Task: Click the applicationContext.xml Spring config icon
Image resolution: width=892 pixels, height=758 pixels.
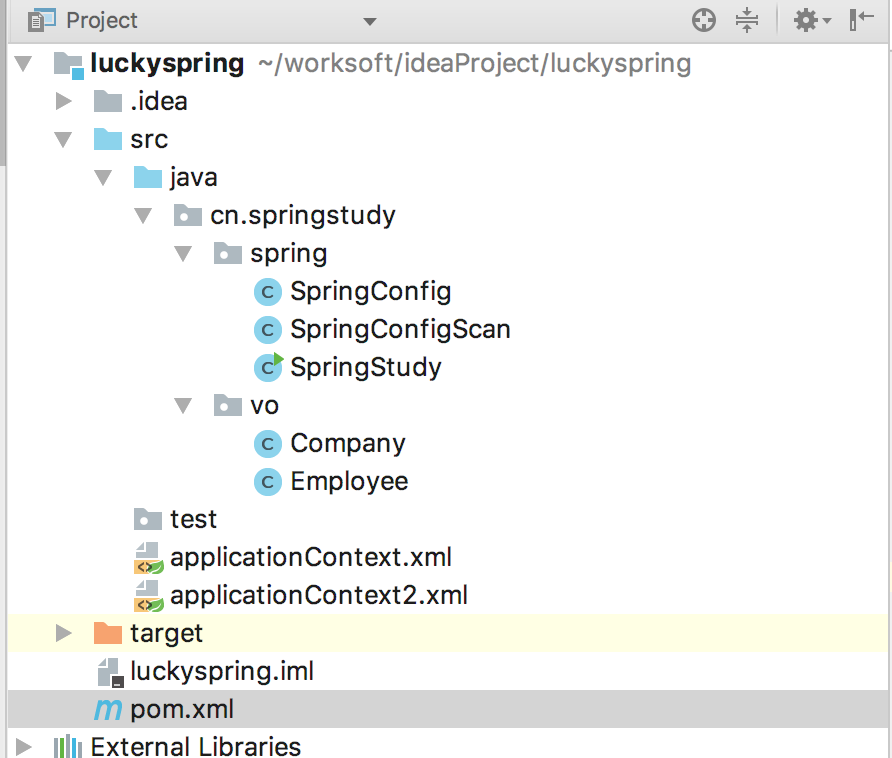Action: (x=148, y=558)
